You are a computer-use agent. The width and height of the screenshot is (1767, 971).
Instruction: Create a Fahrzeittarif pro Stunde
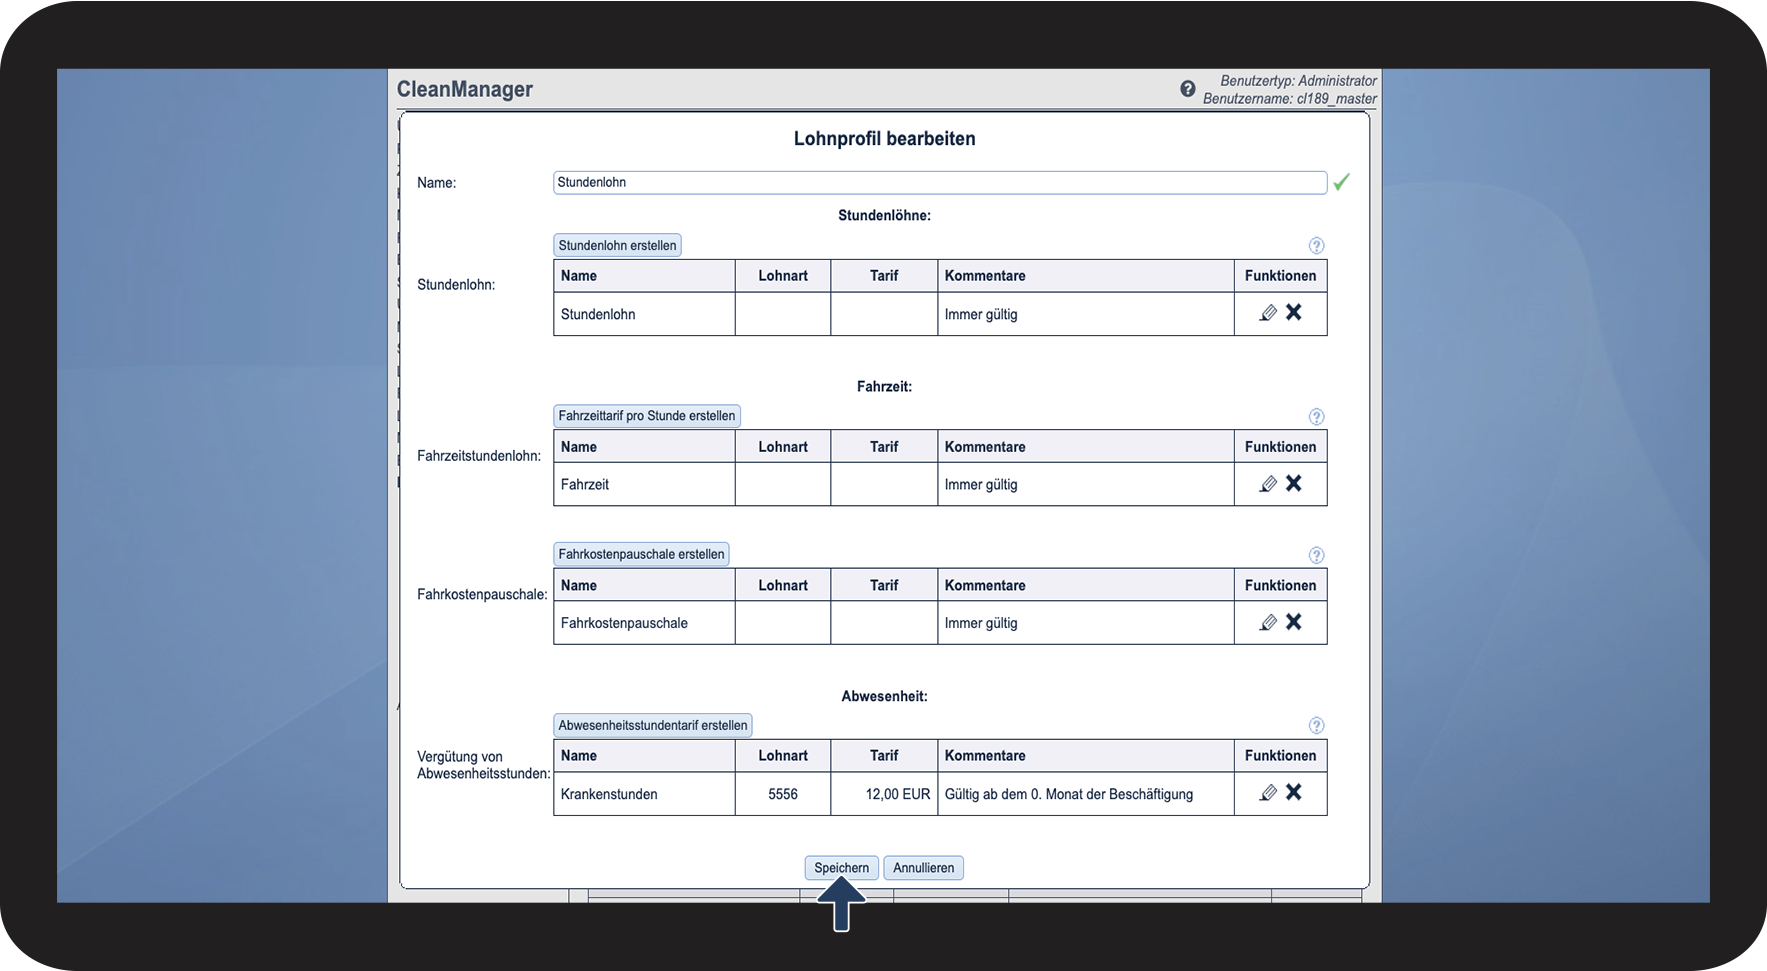pyautogui.click(x=647, y=416)
